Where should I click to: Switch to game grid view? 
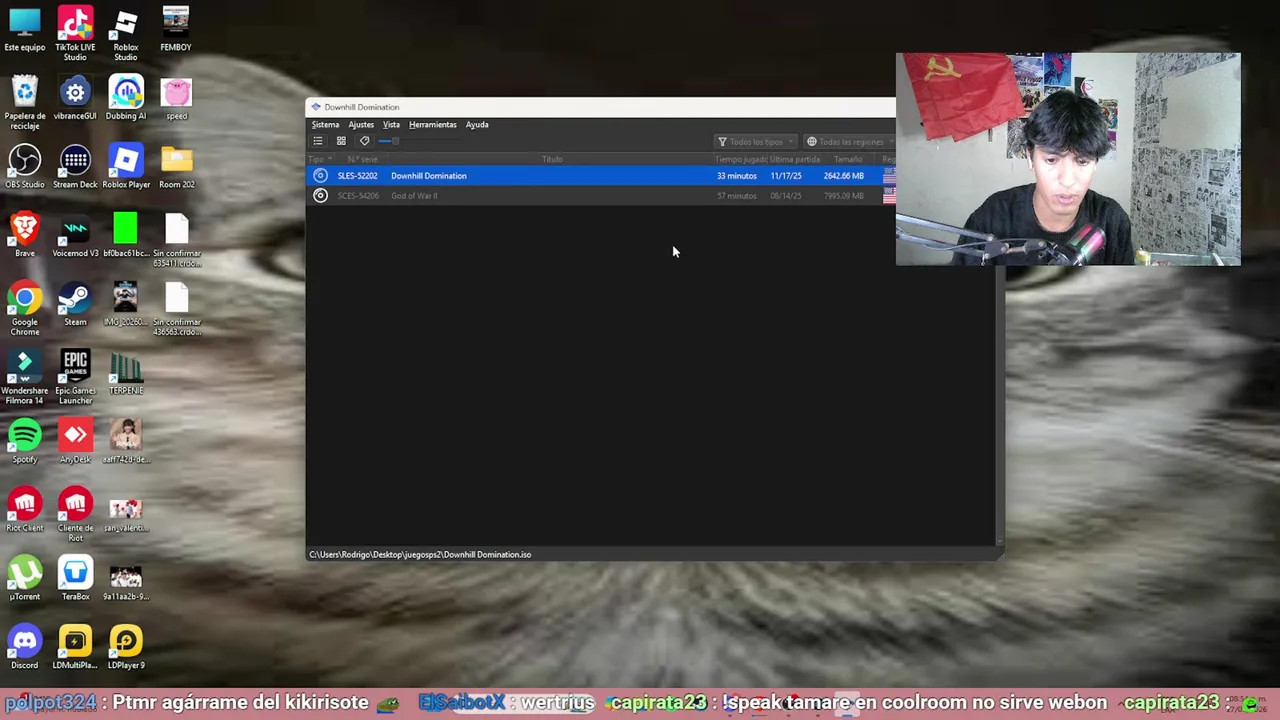(x=341, y=141)
